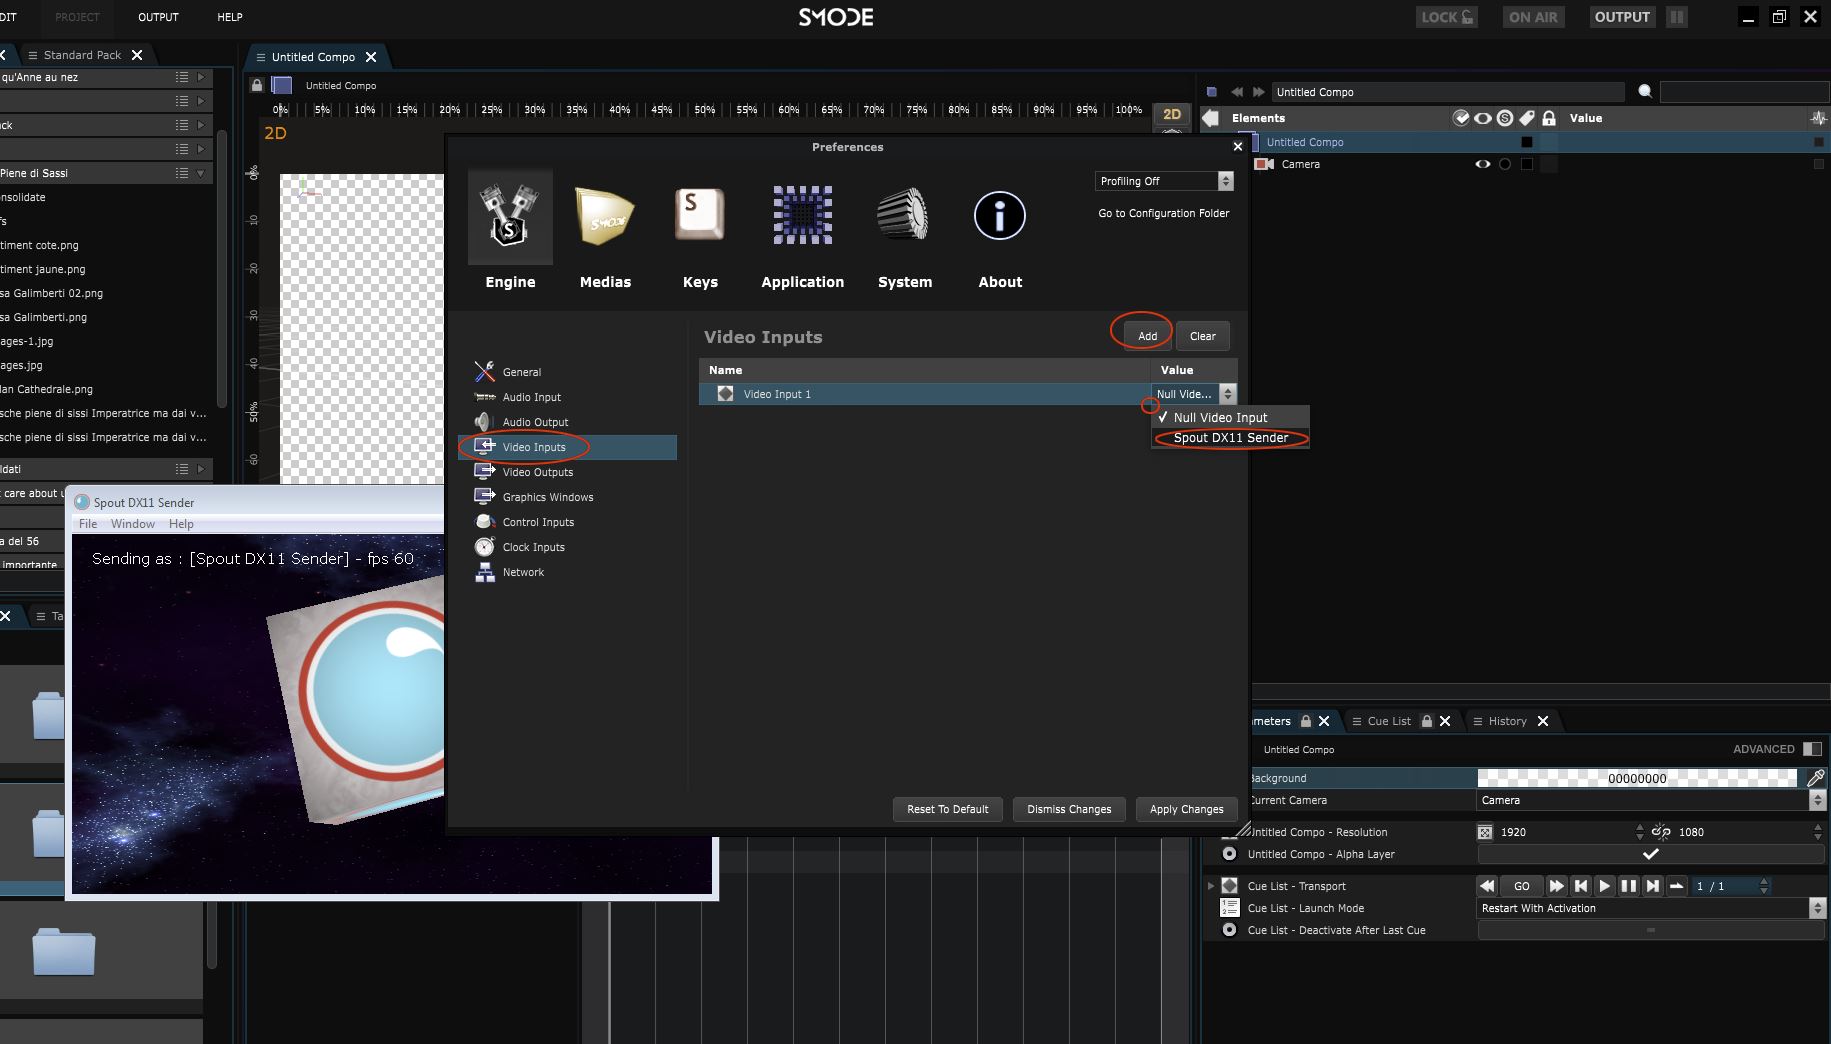Image resolution: width=1831 pixels, height=1044 pixels.
Task: Pick a color with the Background eyedropper
Action: [1815, 778]
